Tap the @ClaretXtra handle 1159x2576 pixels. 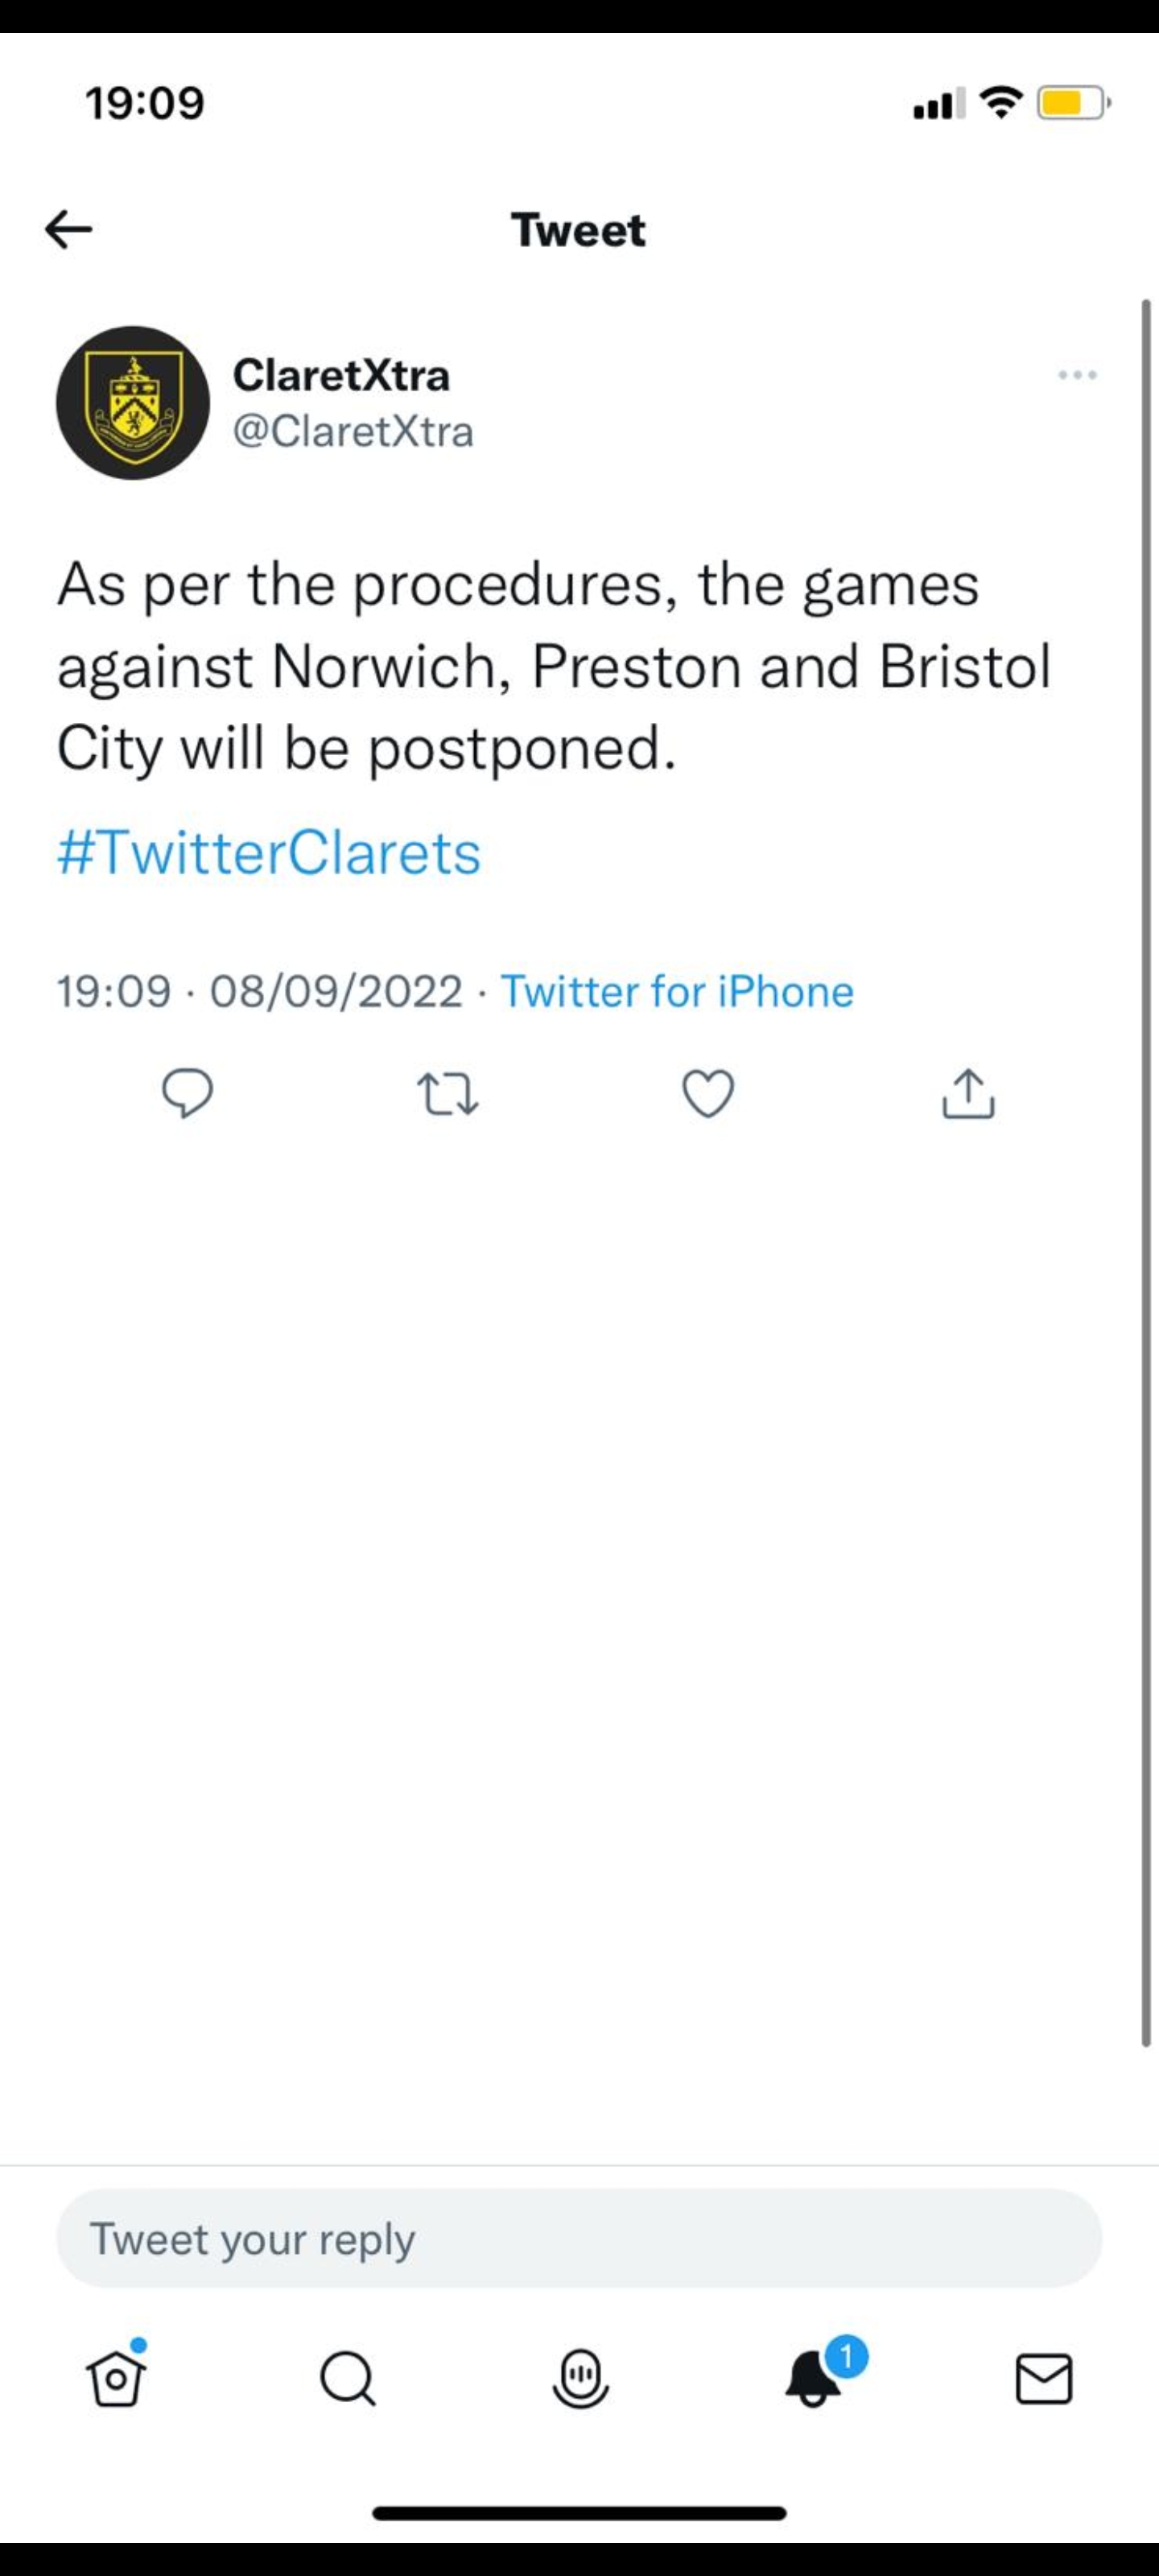353,432
